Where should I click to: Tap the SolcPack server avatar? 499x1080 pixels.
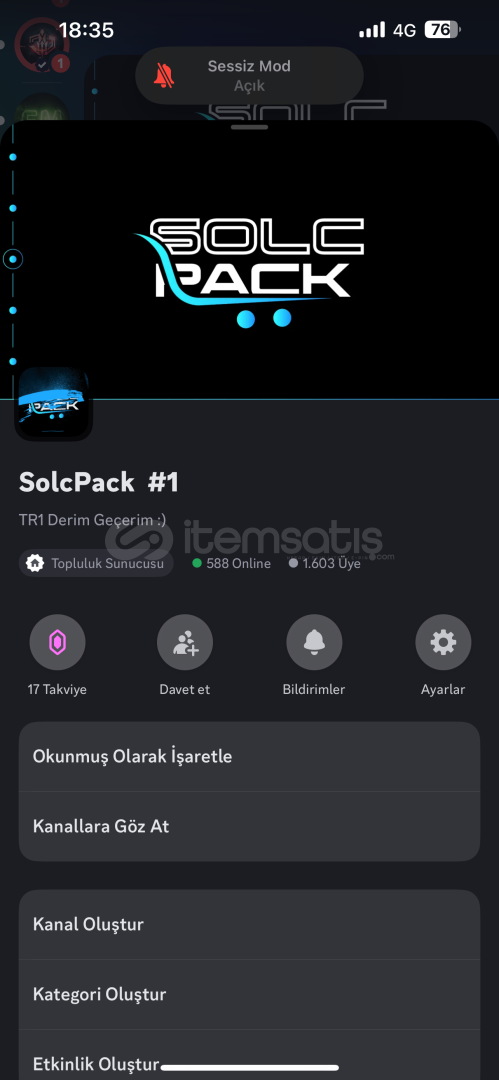click(x=53, y=403)
